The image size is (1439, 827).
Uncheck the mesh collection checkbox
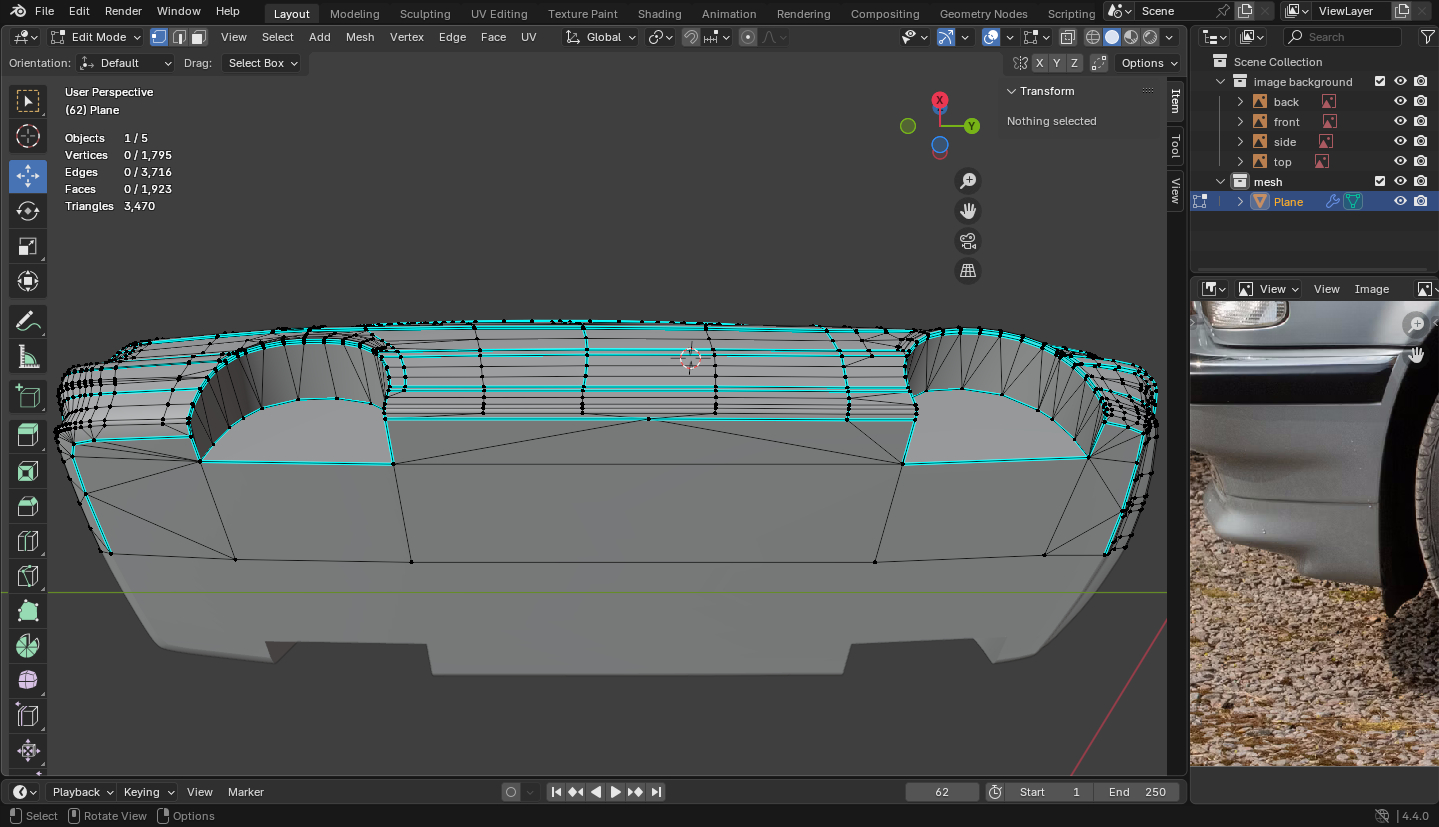tap(1380, 182)
